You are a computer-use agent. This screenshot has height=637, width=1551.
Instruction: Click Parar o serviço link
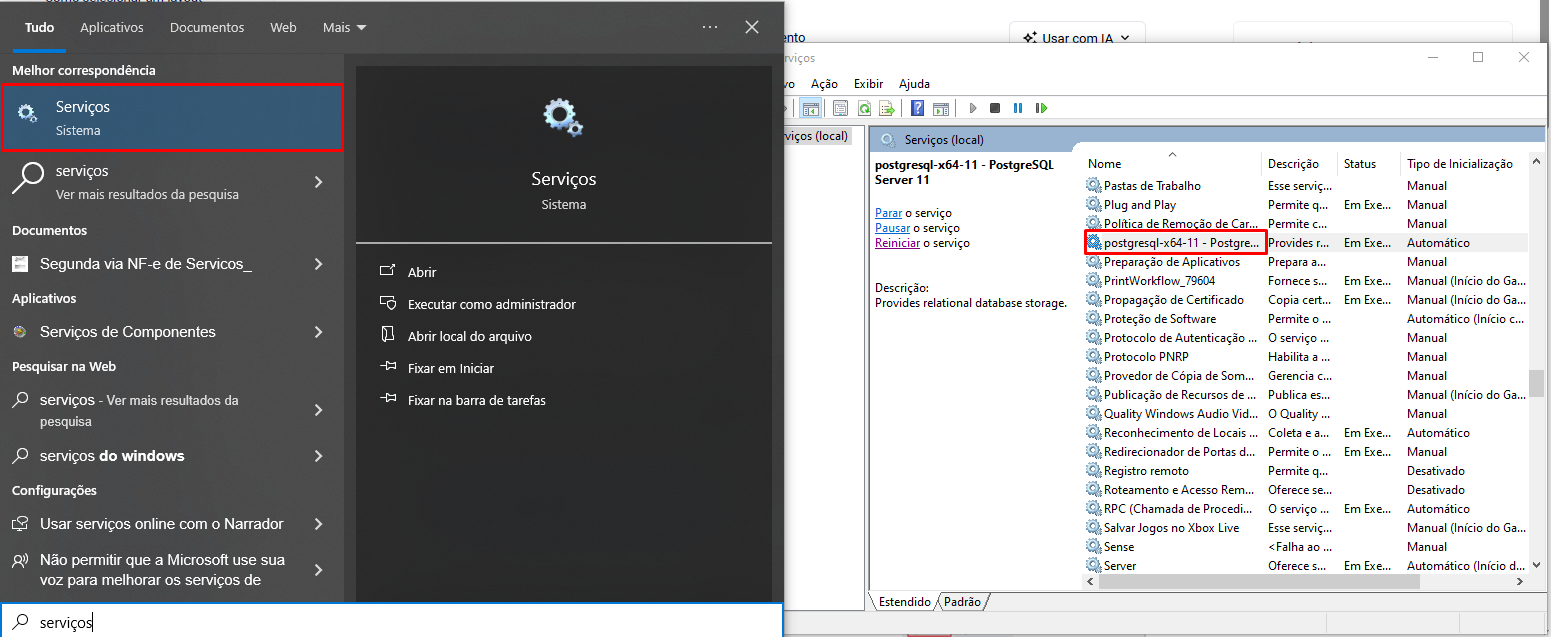(x=913, y=213)
